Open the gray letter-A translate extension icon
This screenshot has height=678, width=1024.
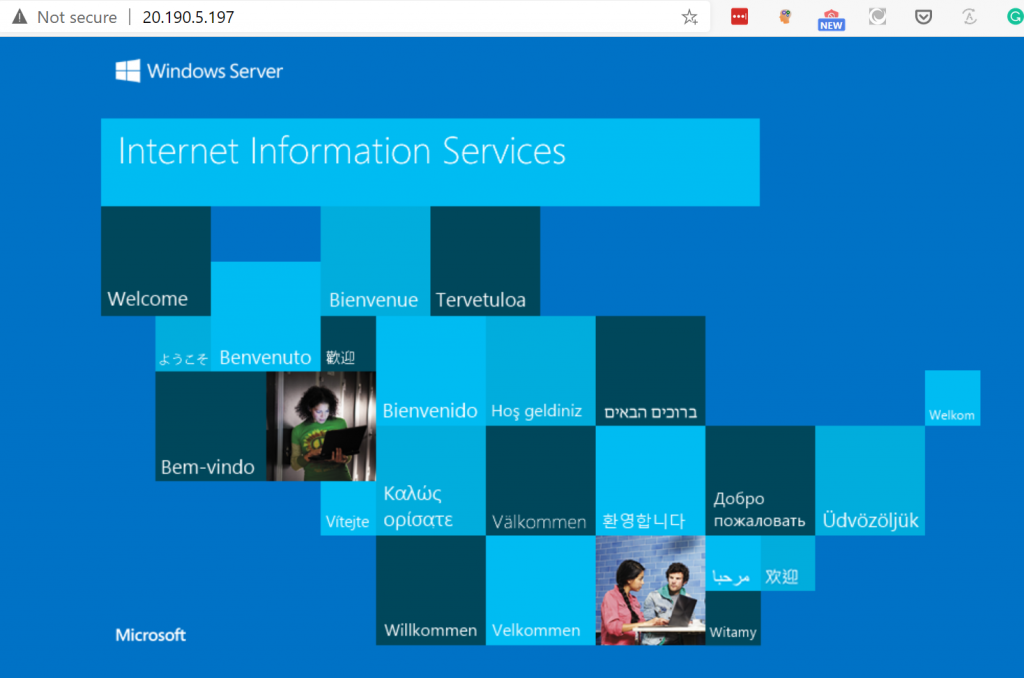point(969,17)
